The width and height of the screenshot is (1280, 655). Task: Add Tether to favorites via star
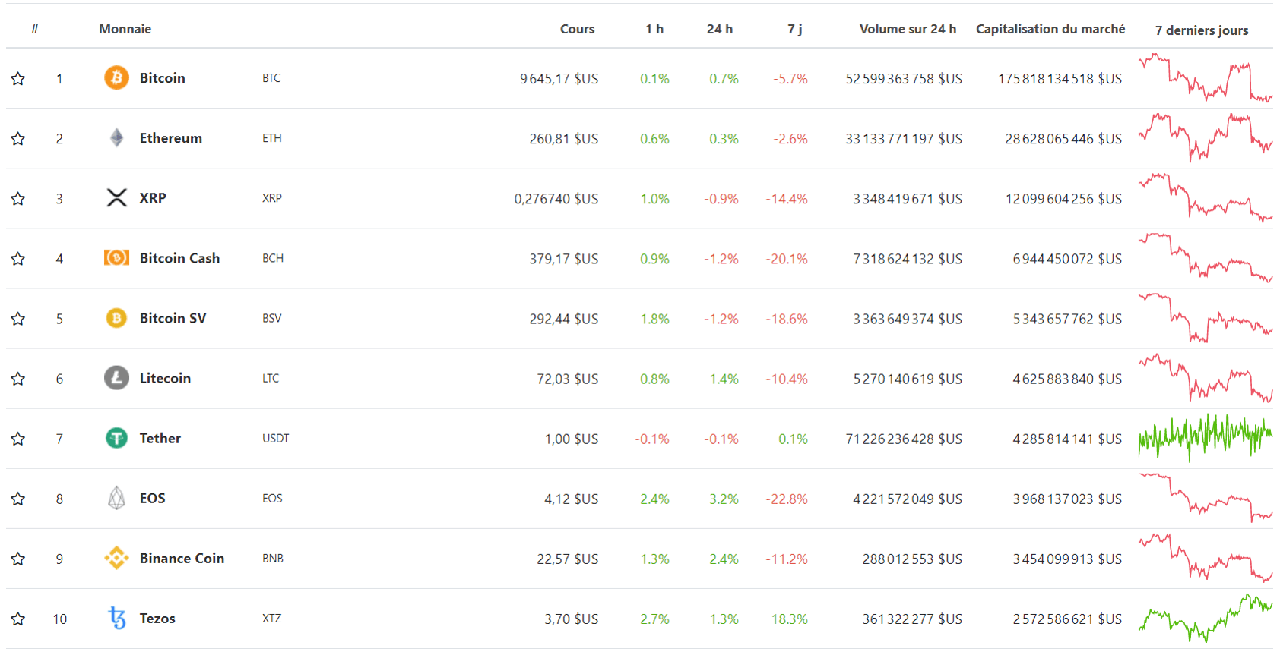point(18,438)
